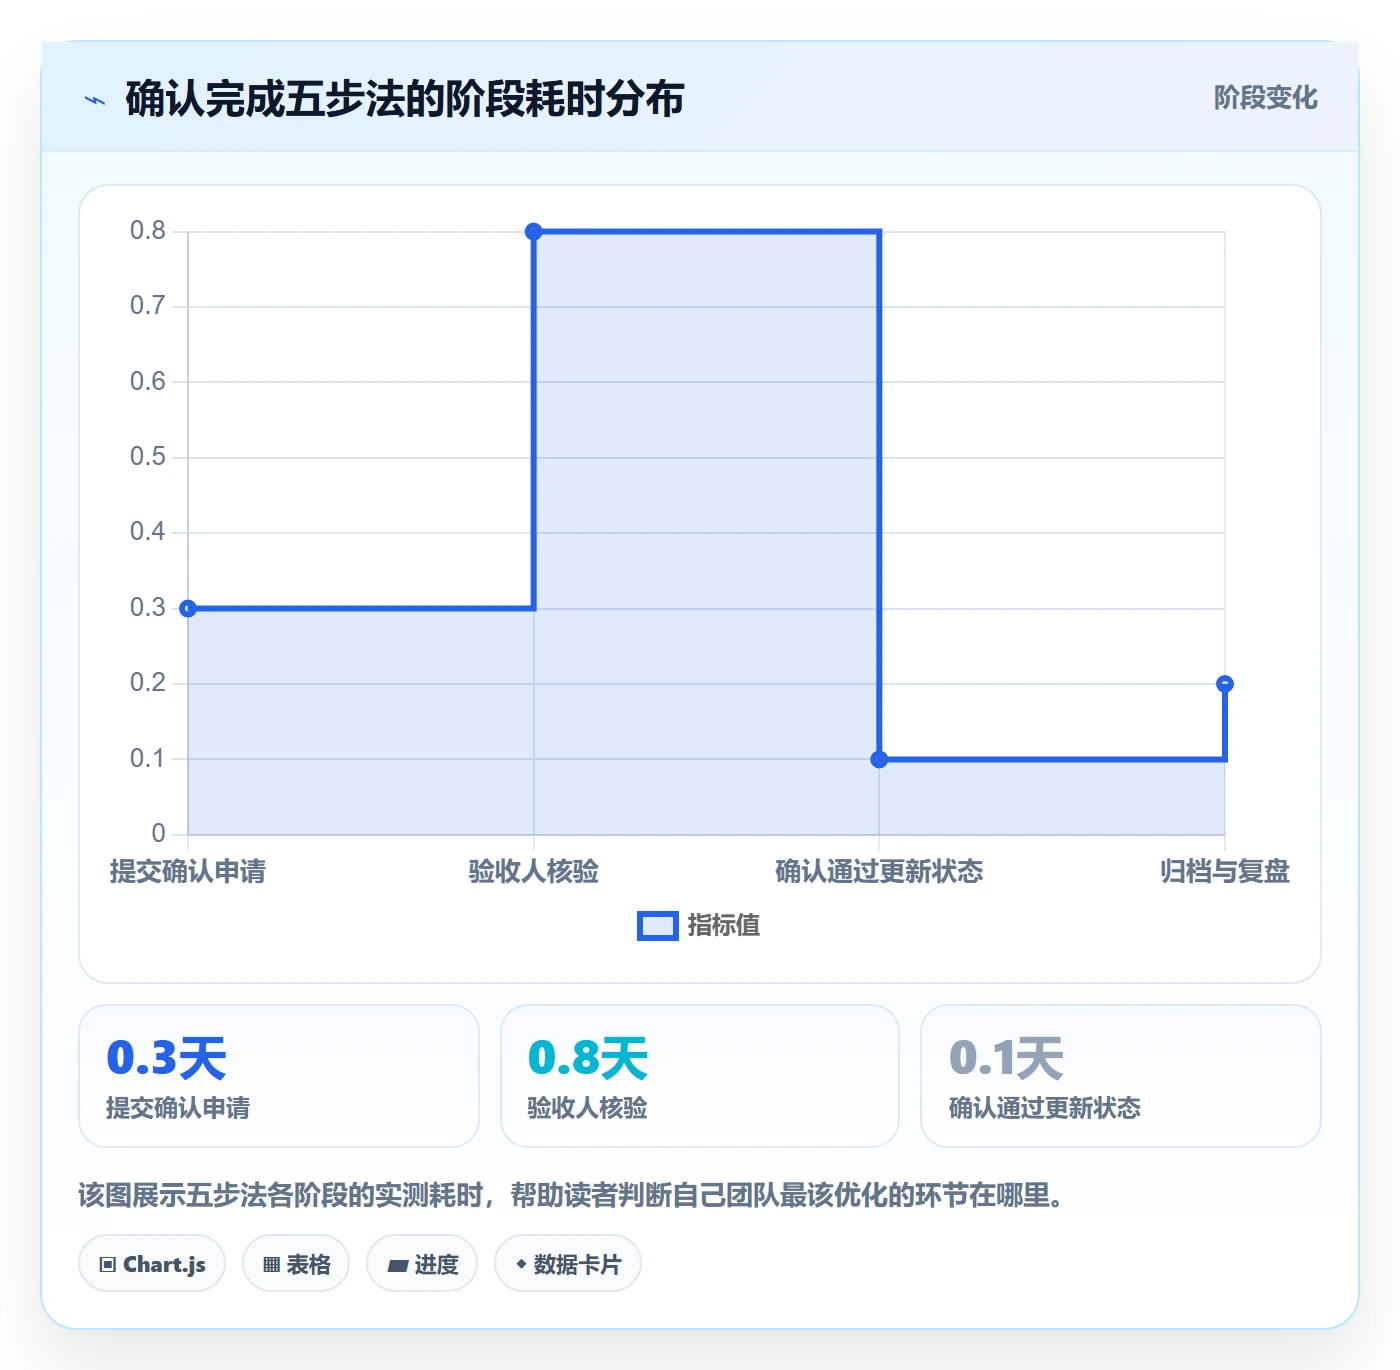Select the 数据卡片 tag chip
Screen dimensions: 1400x1370
[x=567, y=1264]
